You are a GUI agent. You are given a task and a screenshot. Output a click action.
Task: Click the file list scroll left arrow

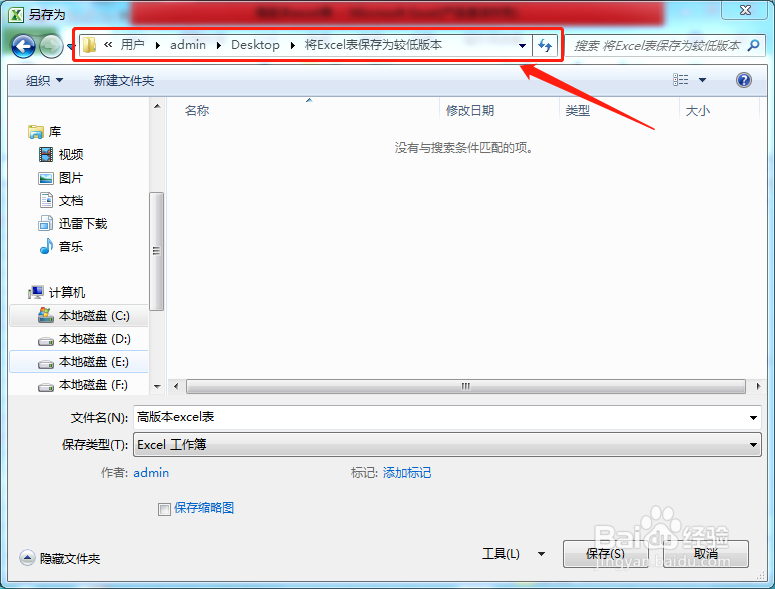tap(176, 386)
